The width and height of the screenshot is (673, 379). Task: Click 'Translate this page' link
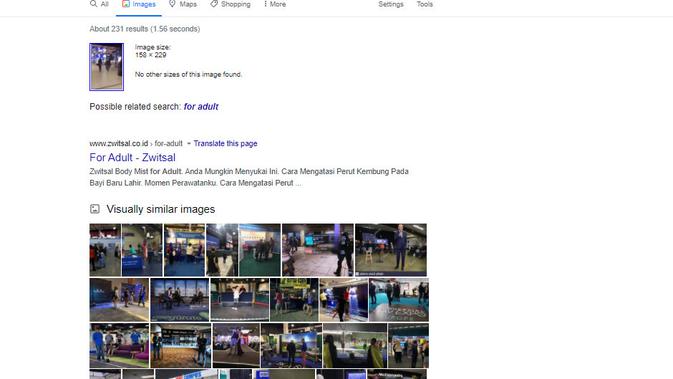(x=225, y=143)
